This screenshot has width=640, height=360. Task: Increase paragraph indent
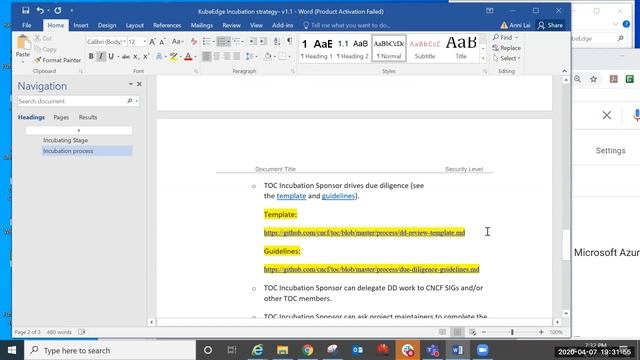(263, 42)
